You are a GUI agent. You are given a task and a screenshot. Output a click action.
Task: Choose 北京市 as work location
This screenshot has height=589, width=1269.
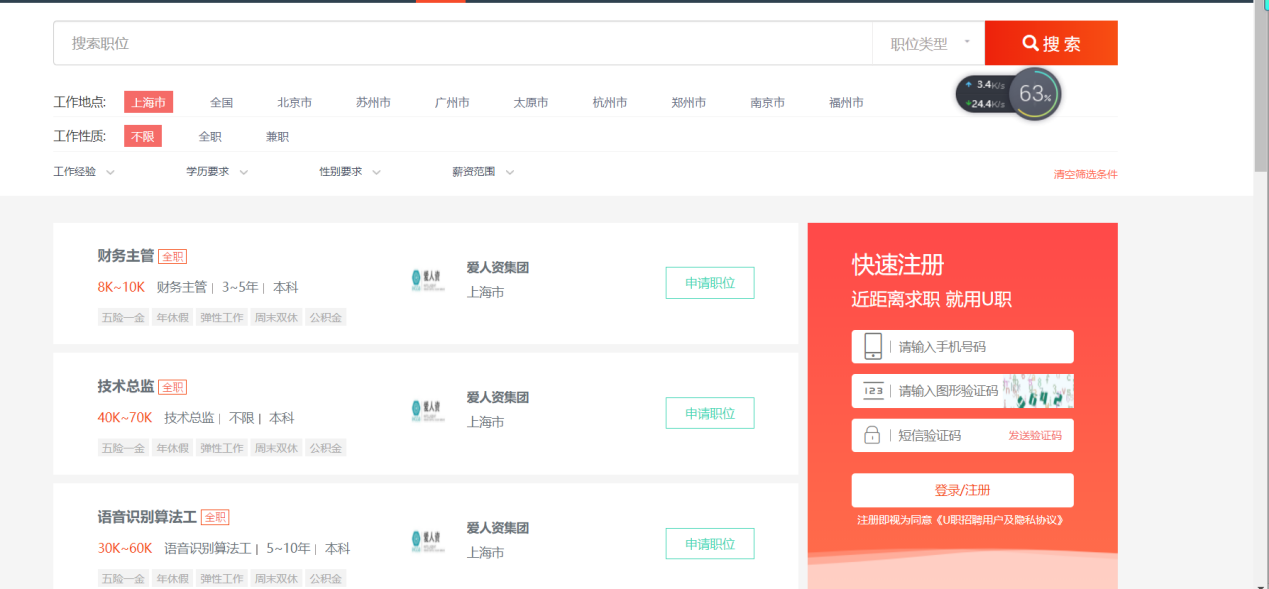[294, 103]
